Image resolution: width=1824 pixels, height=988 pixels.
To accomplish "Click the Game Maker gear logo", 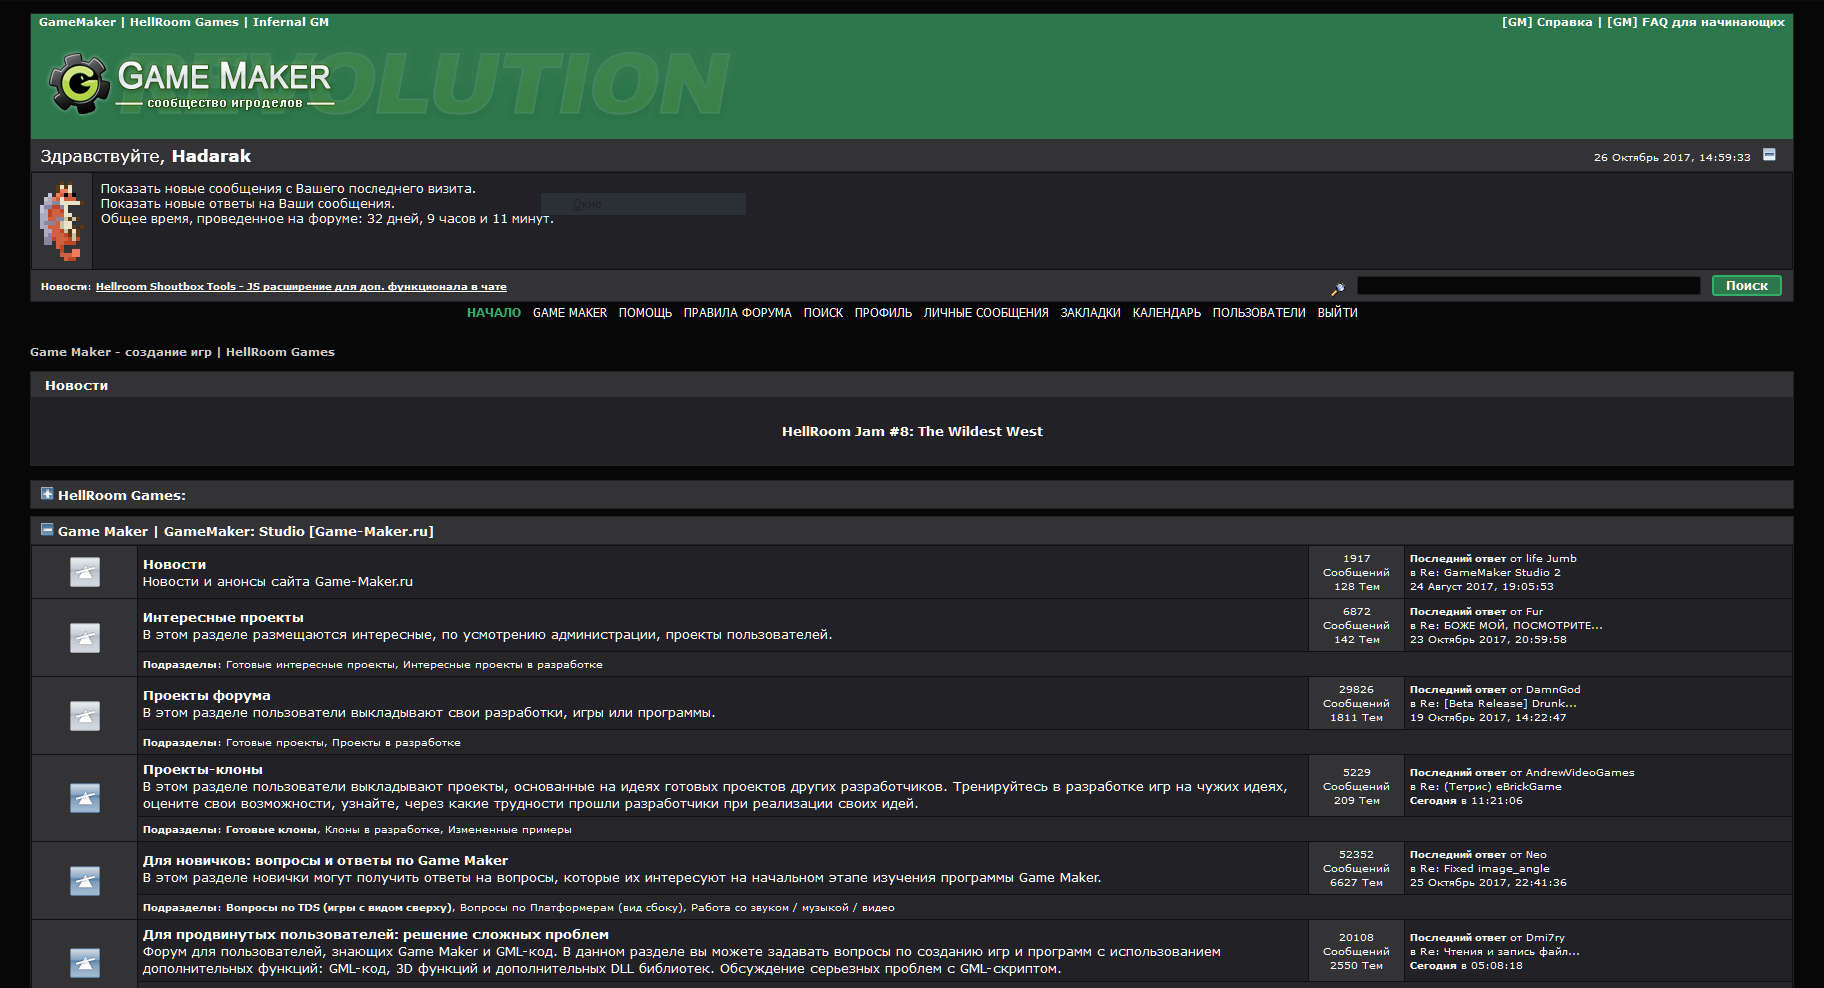I will [79, 83].
